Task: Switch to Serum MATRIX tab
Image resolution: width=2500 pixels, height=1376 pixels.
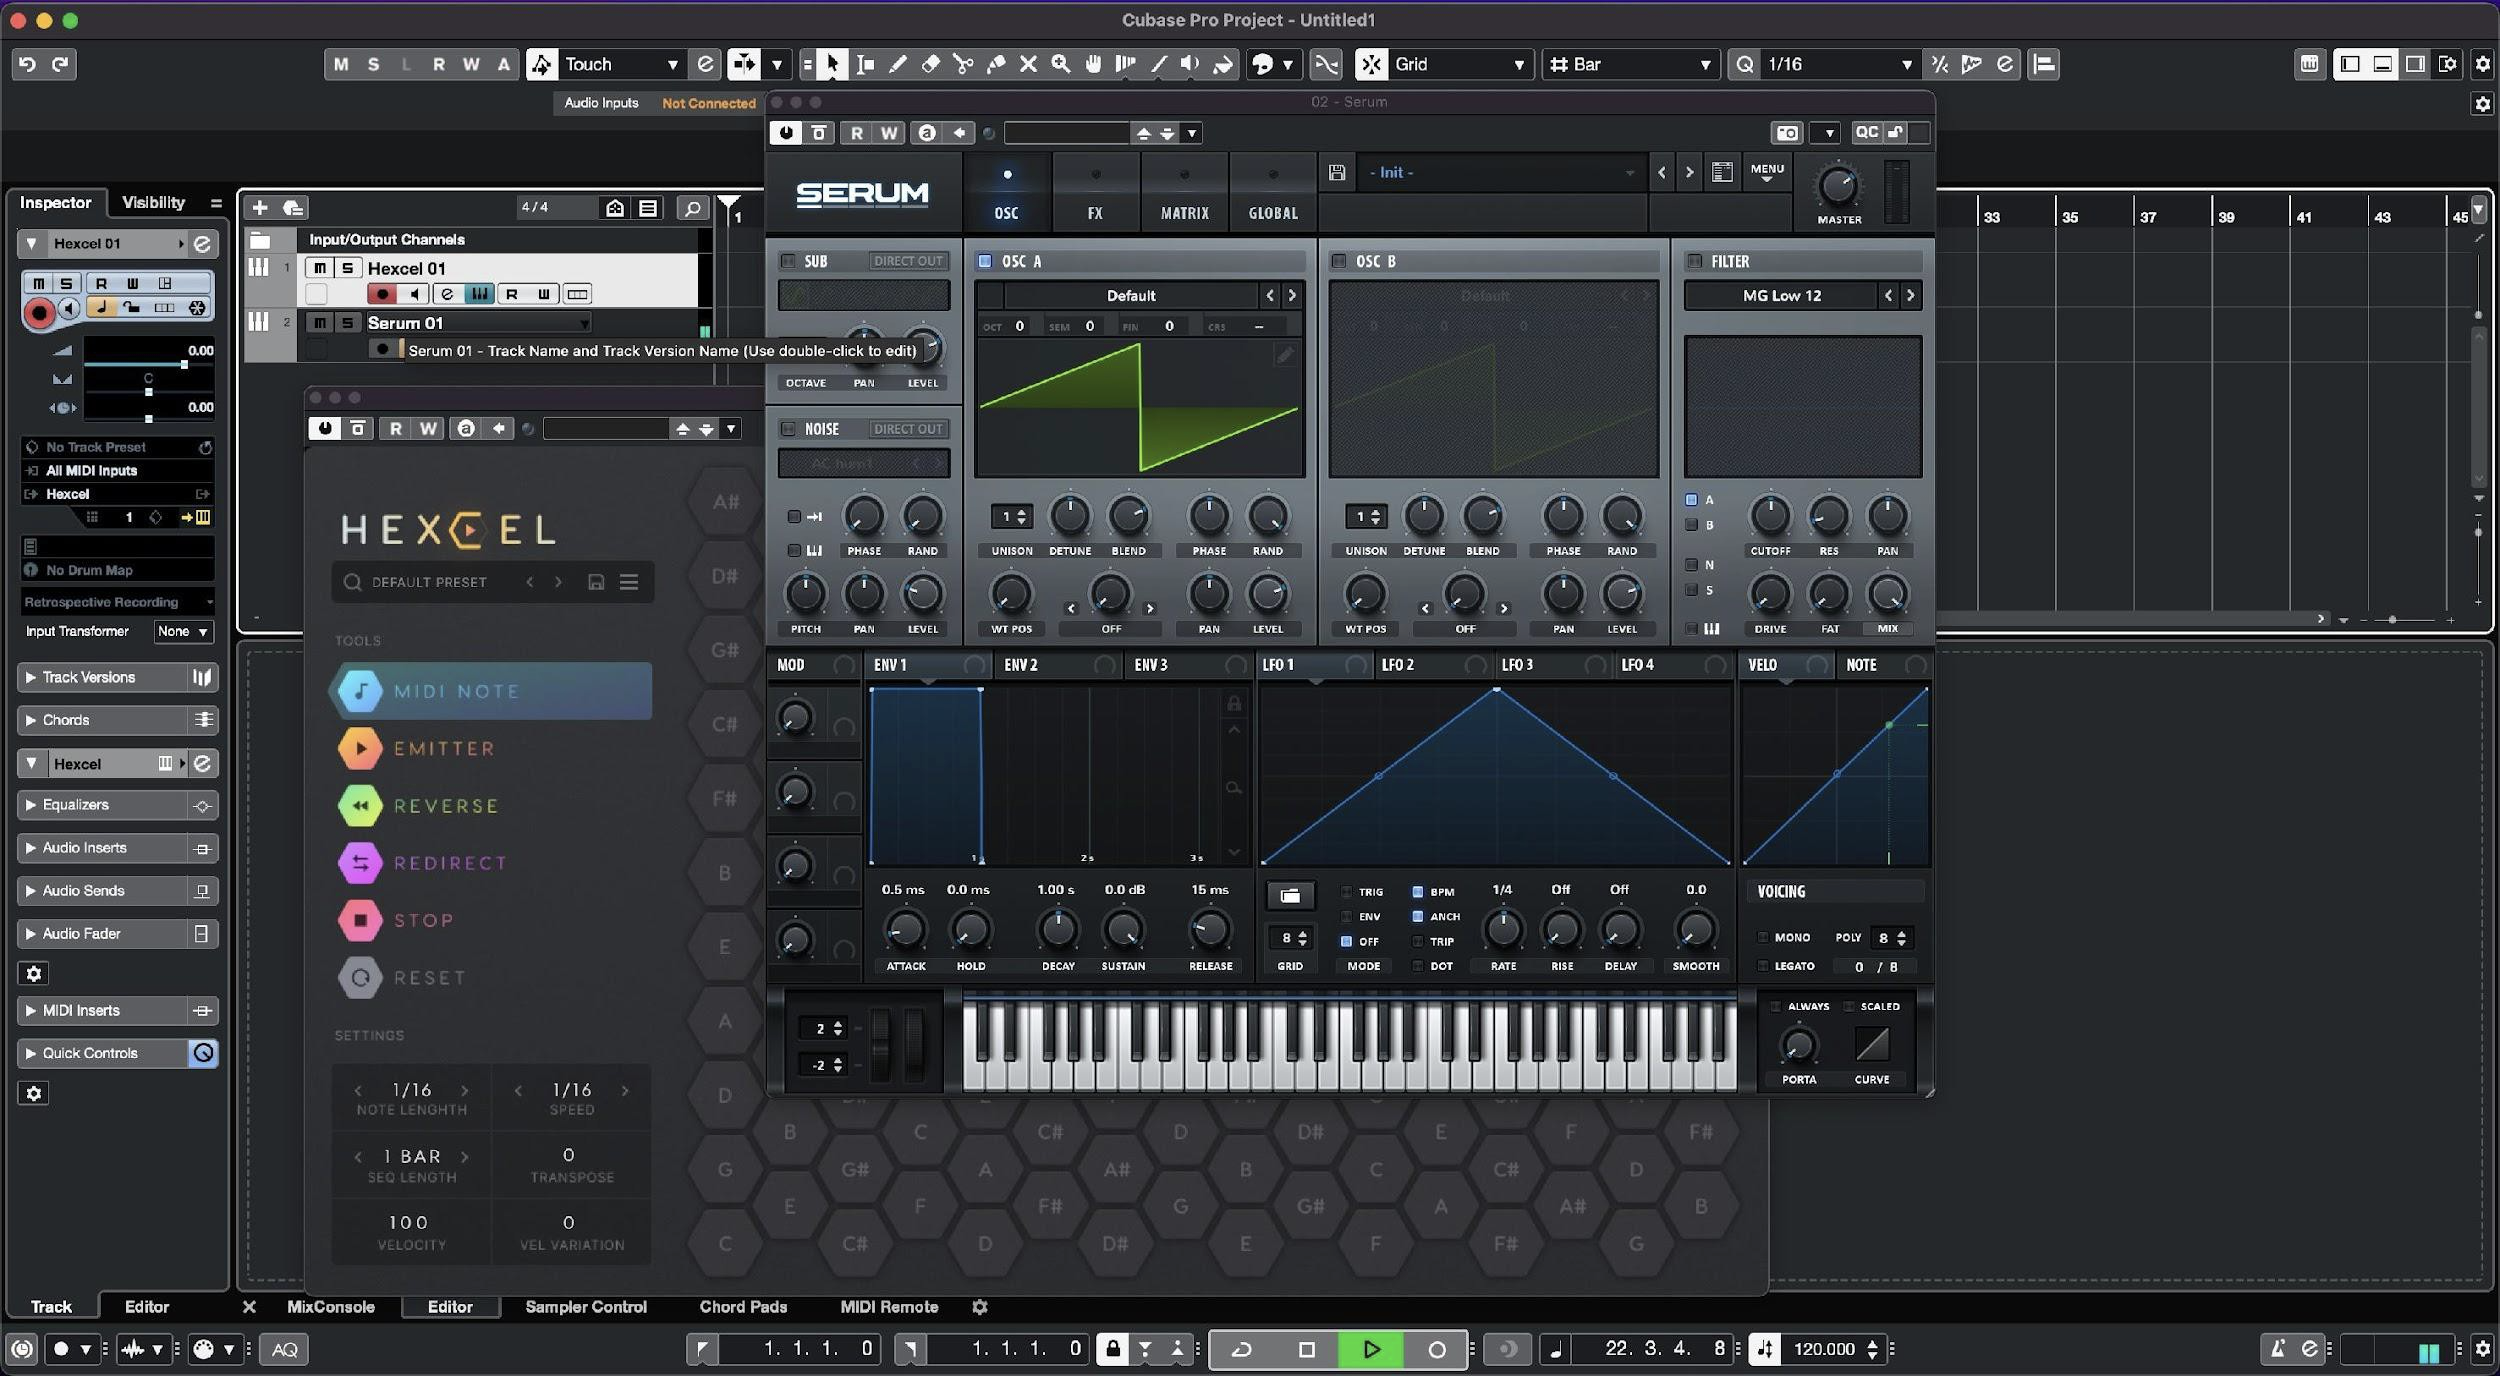Action: [x=1184, y=193]
